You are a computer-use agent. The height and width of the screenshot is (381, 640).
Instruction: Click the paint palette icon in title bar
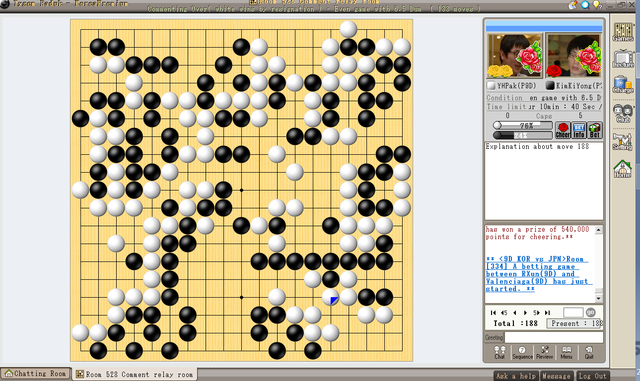click(573, 4)
